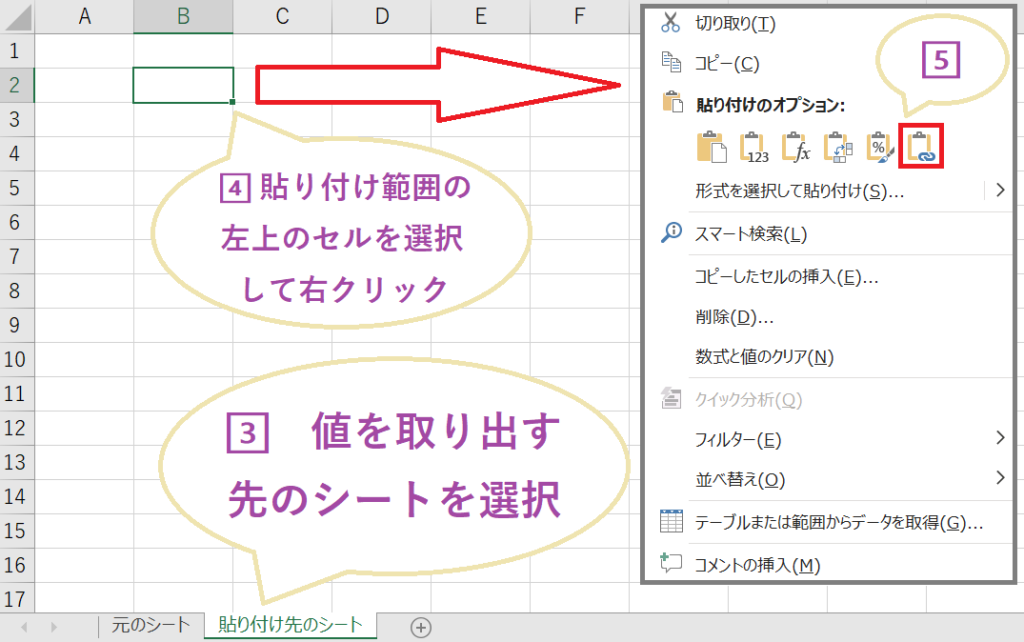
Task: Click the + button to add a new sheet
Action: tap(421, 625)
